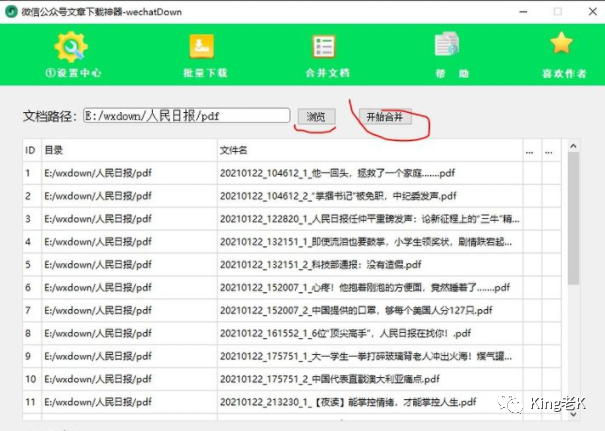Select file 20210122_152007_2_中国提供的口罩
The width and height of the screenshot is (605, 431).
tap(370, 310)
